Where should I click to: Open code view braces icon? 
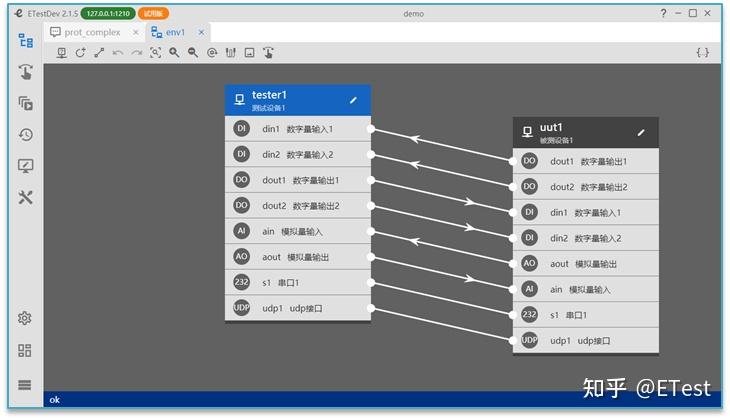pos(703,53)
